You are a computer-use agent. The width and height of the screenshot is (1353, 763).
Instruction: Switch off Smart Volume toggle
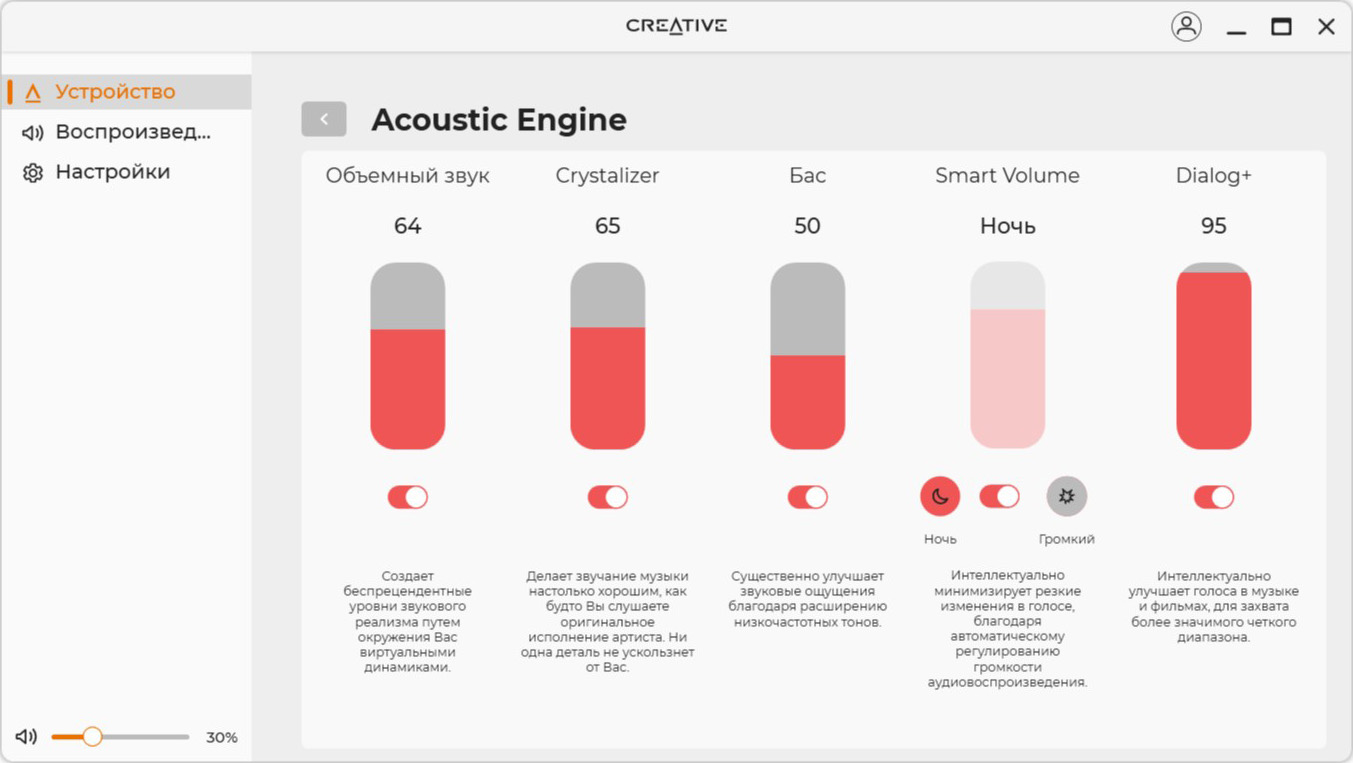point(1000,496)
